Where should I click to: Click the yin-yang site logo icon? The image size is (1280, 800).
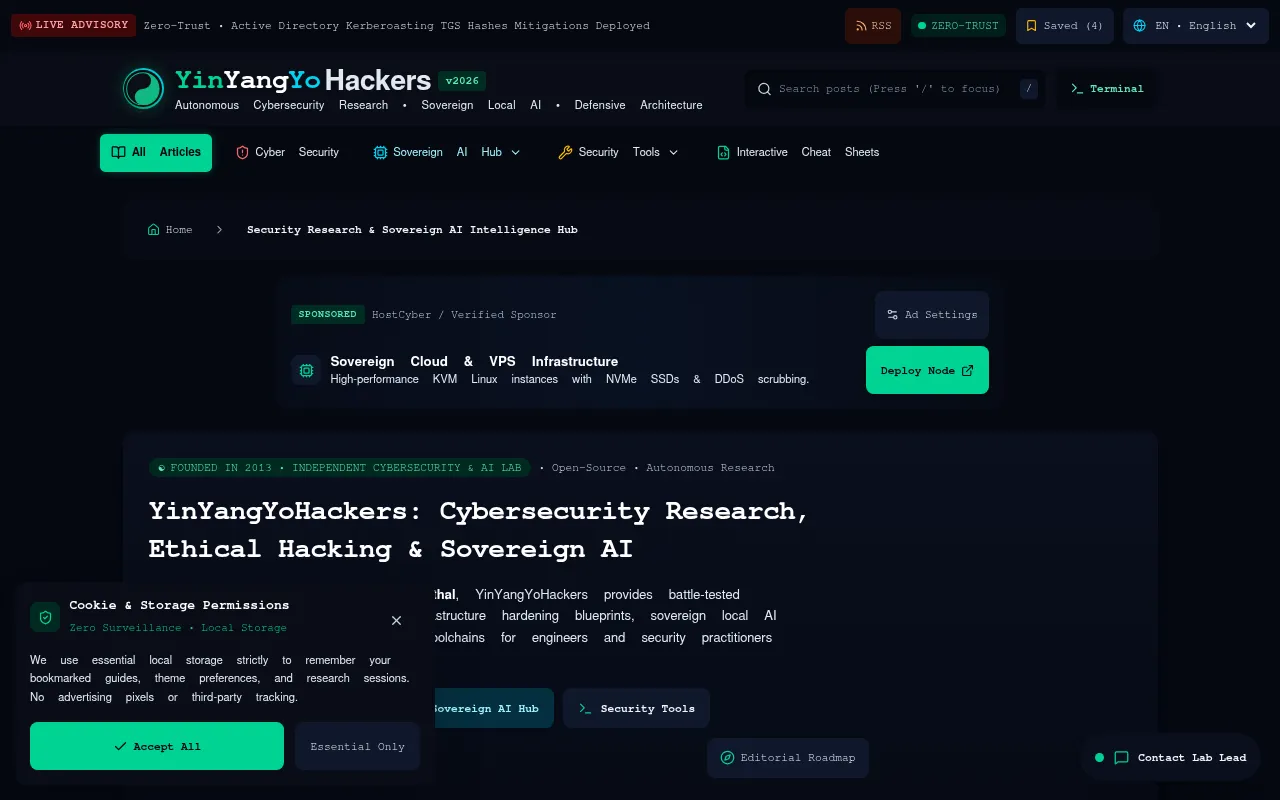pyautogui.click(x=143, y=88)
